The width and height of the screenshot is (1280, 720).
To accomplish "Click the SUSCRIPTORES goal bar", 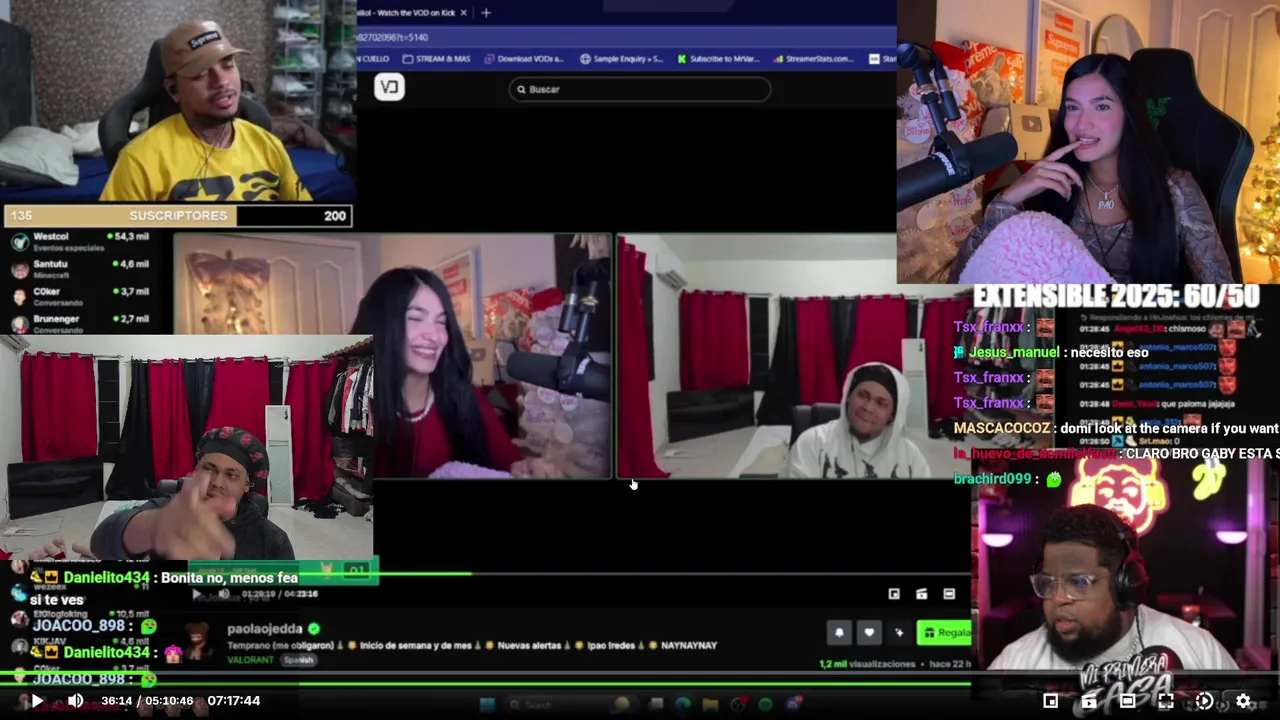I will tap(178, 215).
